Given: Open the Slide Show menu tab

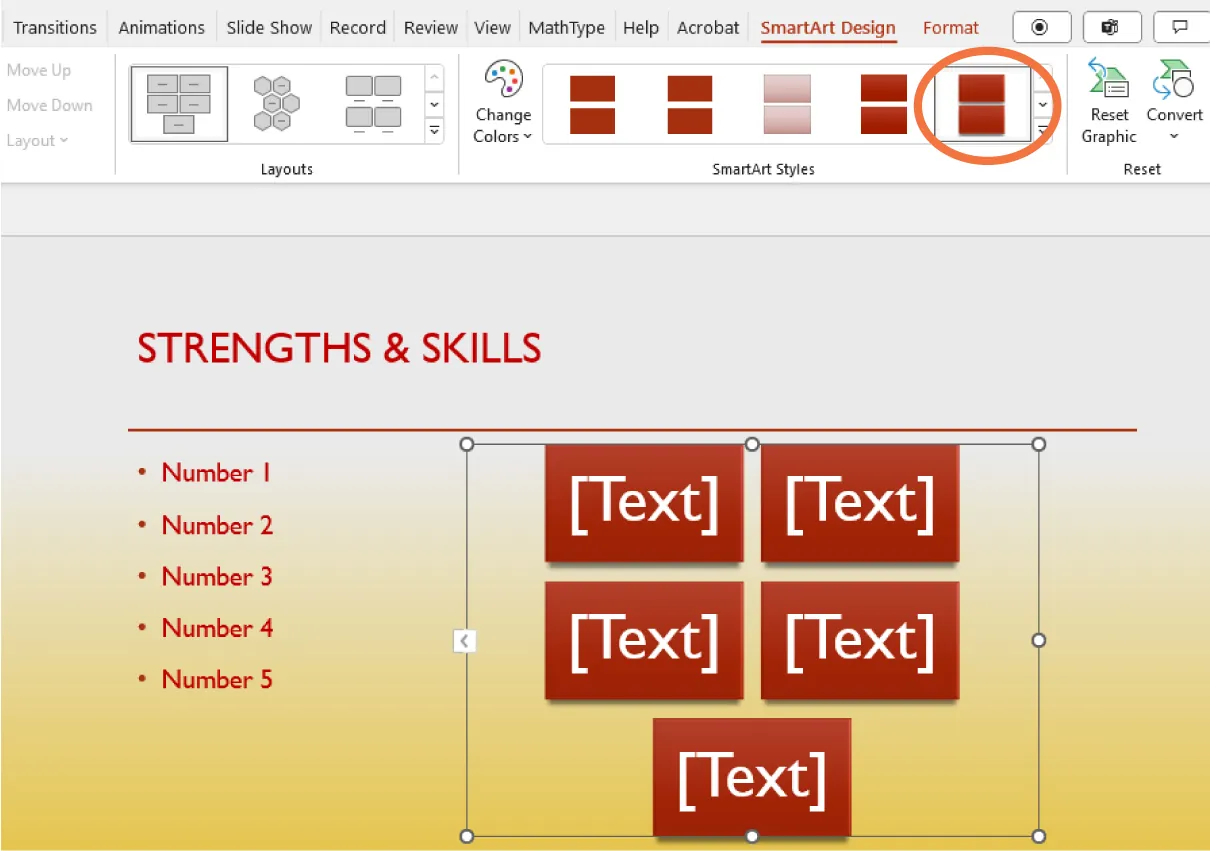Looking at the screenshot, I should pyautogui.click(x=268, y=27).
